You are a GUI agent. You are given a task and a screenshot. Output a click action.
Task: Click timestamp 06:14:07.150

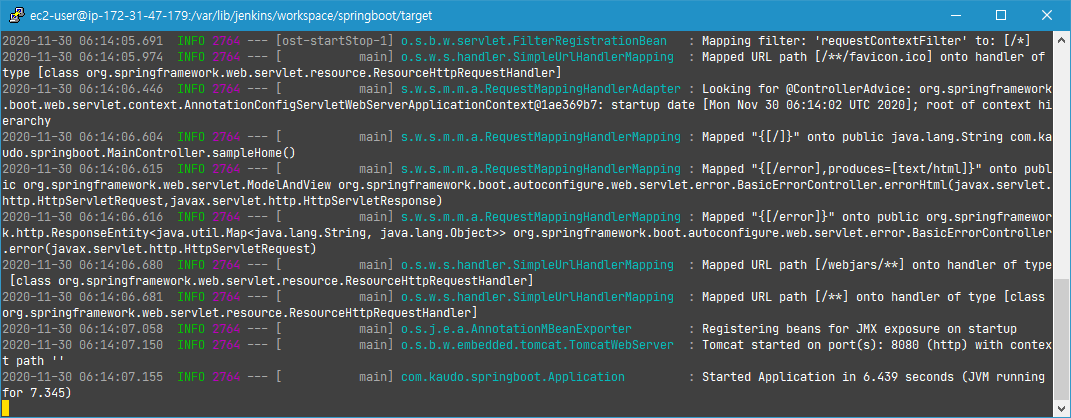123,345
